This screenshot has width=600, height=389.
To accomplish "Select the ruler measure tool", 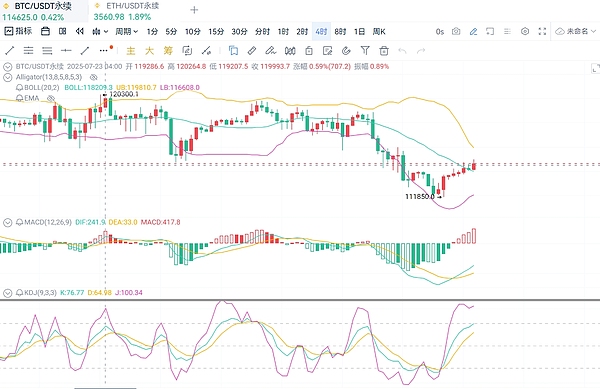I will click(252, 50).
